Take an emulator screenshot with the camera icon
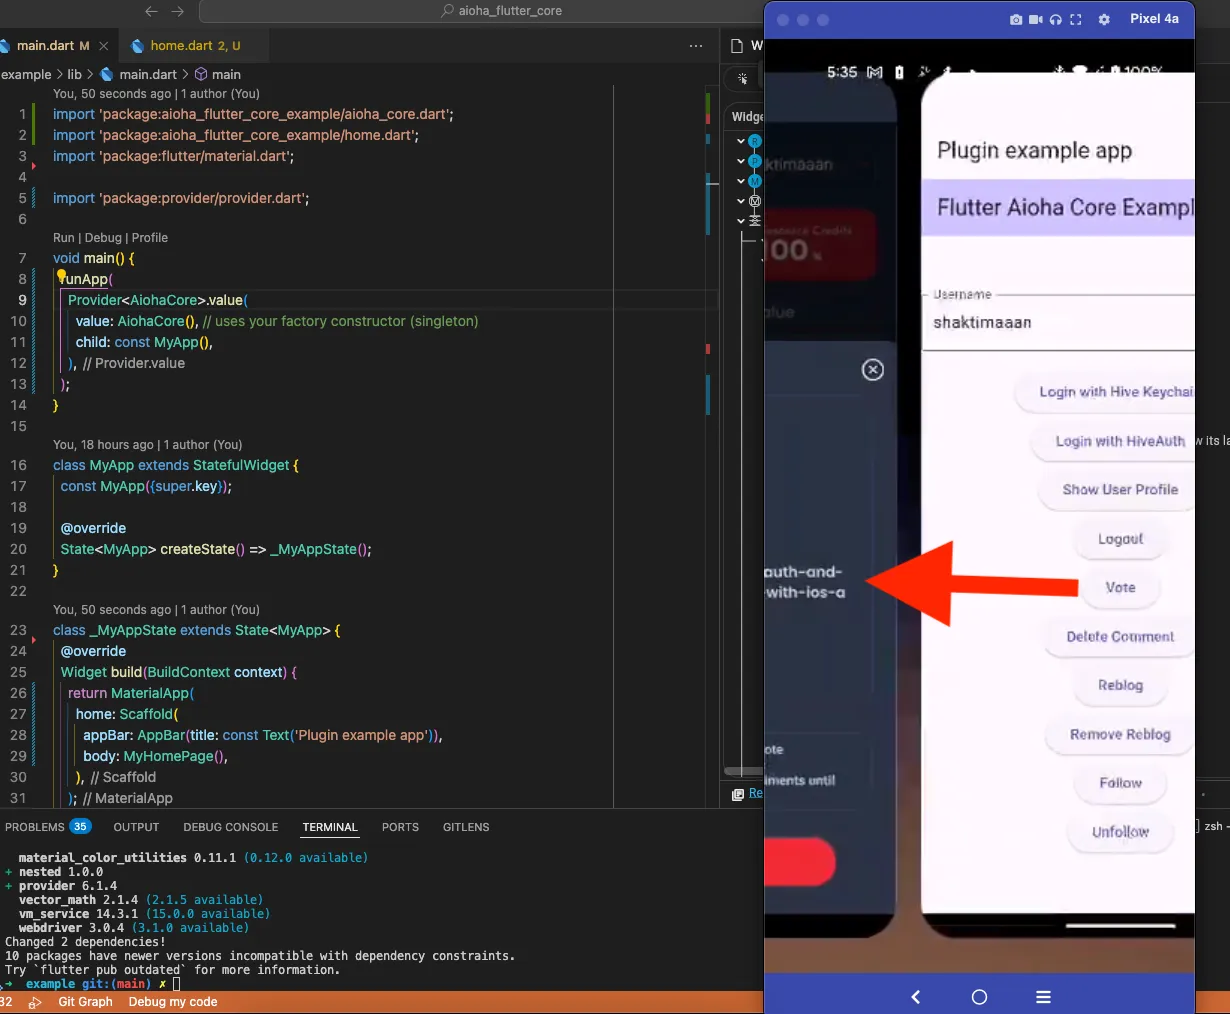Screen dimensions: 1230x1014 (1016, 20)
